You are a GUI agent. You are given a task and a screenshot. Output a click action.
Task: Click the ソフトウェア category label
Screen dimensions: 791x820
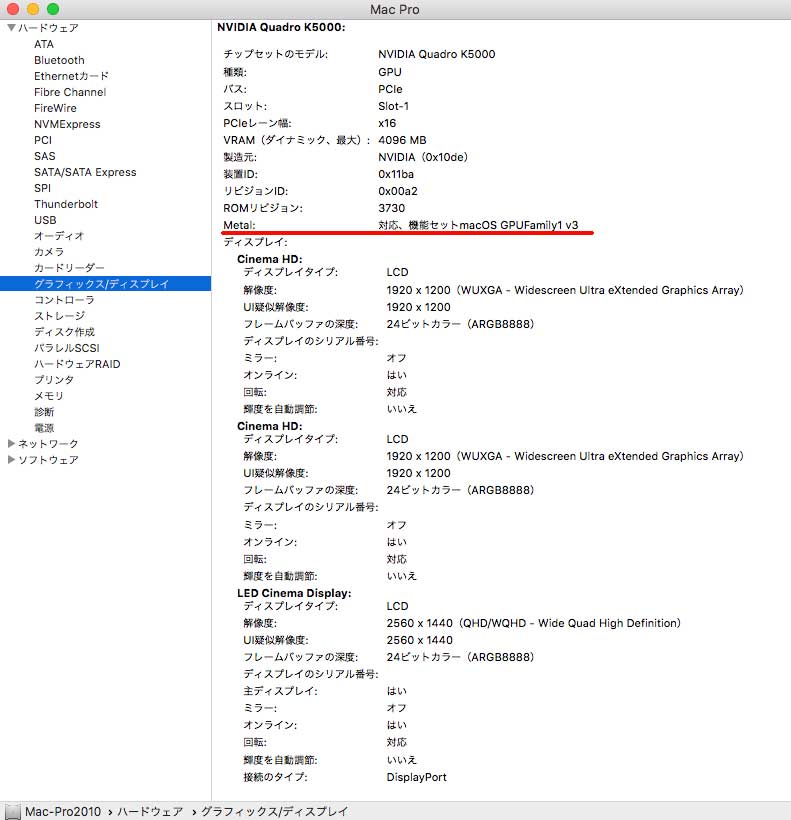point(48,460)
